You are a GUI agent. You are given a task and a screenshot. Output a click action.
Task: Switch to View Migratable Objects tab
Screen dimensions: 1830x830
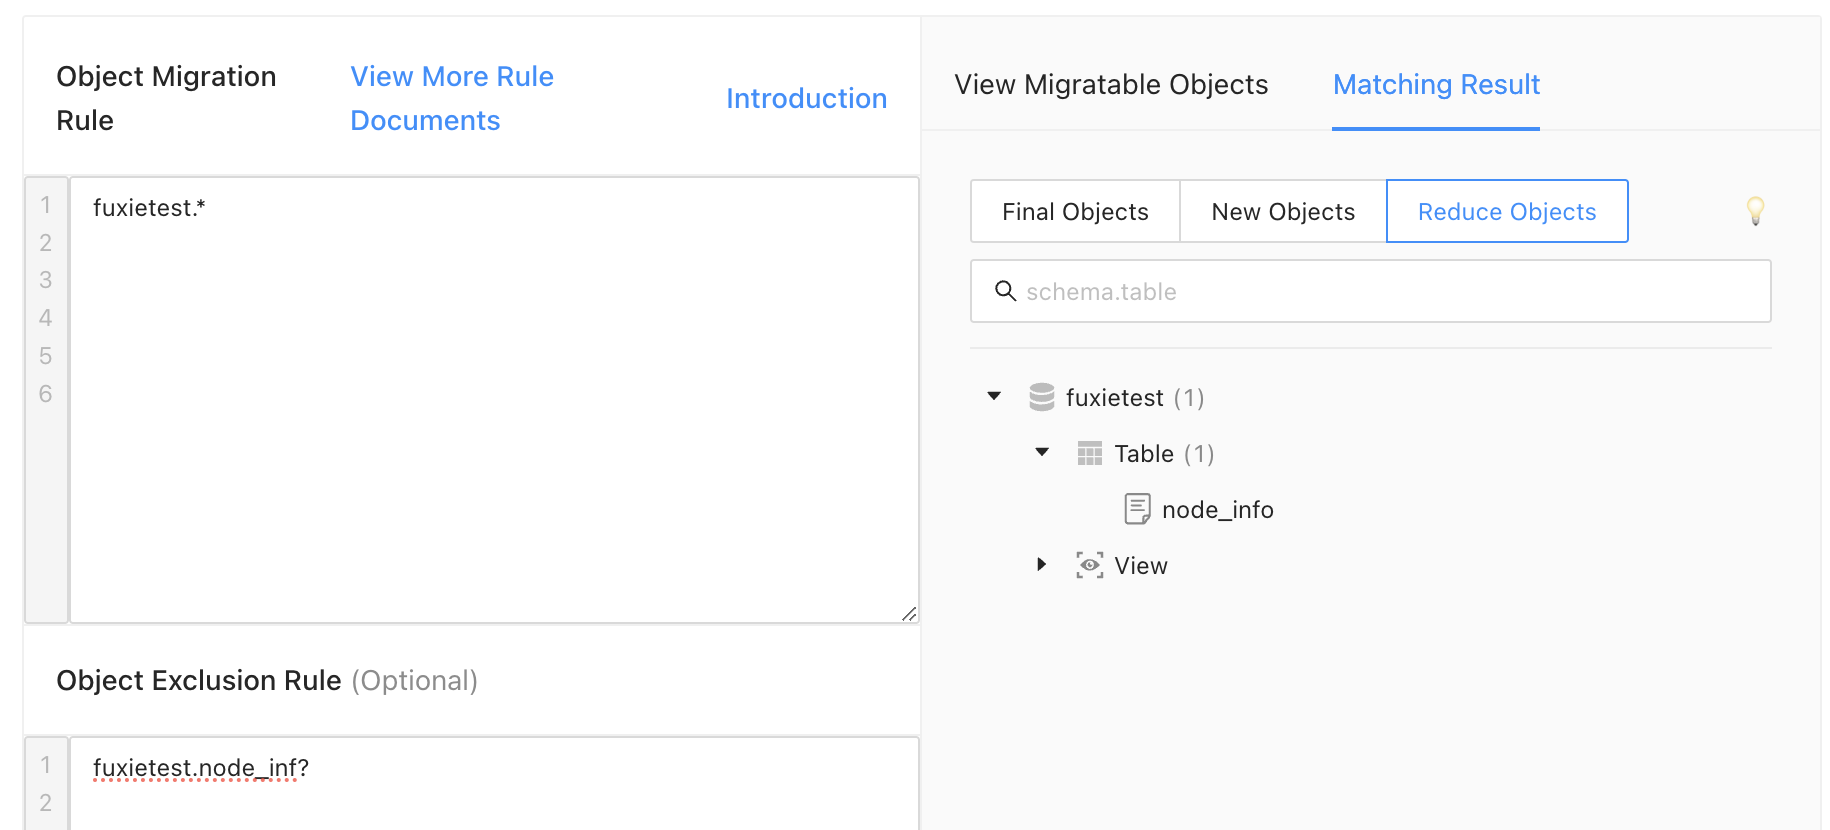tap(1111, 85)
